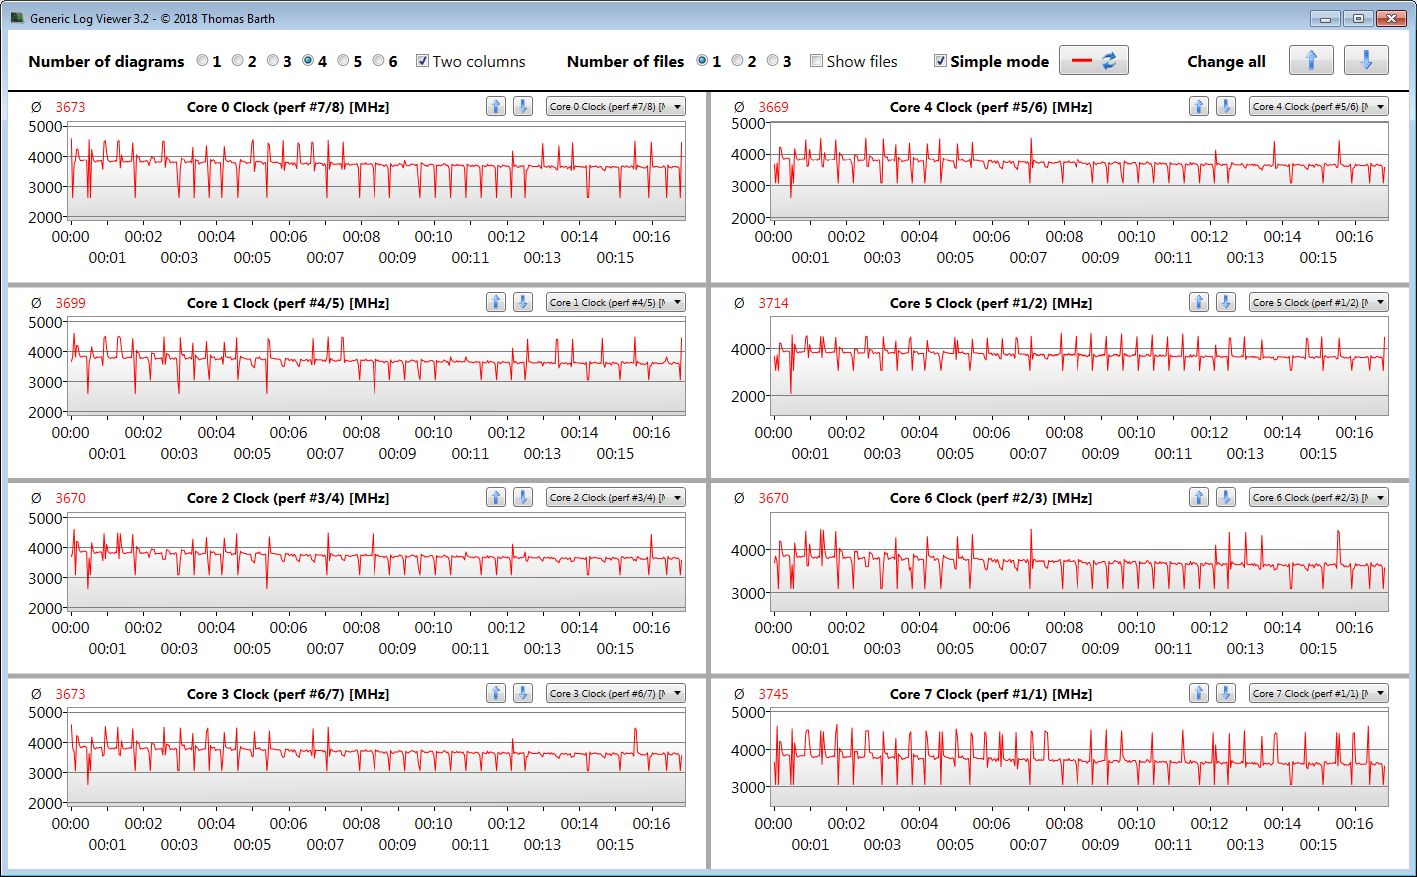This screenshot has width=1417, height=877.
Task: Enable the Show files checkbox
Action: click(x=817, y=61)
